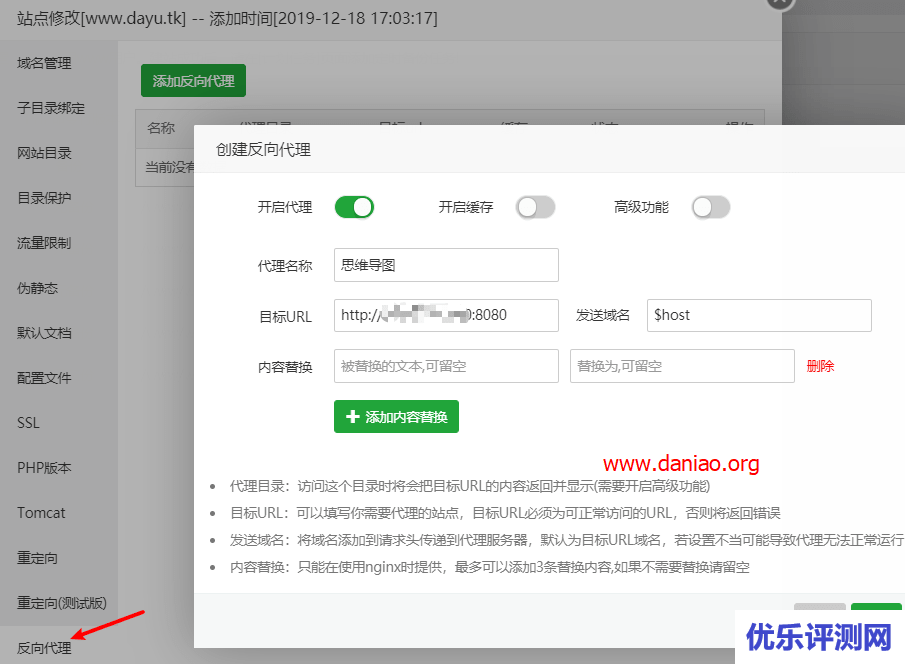
Task: Click the green 添加反向代理 button
Action: tap(193, 80)
